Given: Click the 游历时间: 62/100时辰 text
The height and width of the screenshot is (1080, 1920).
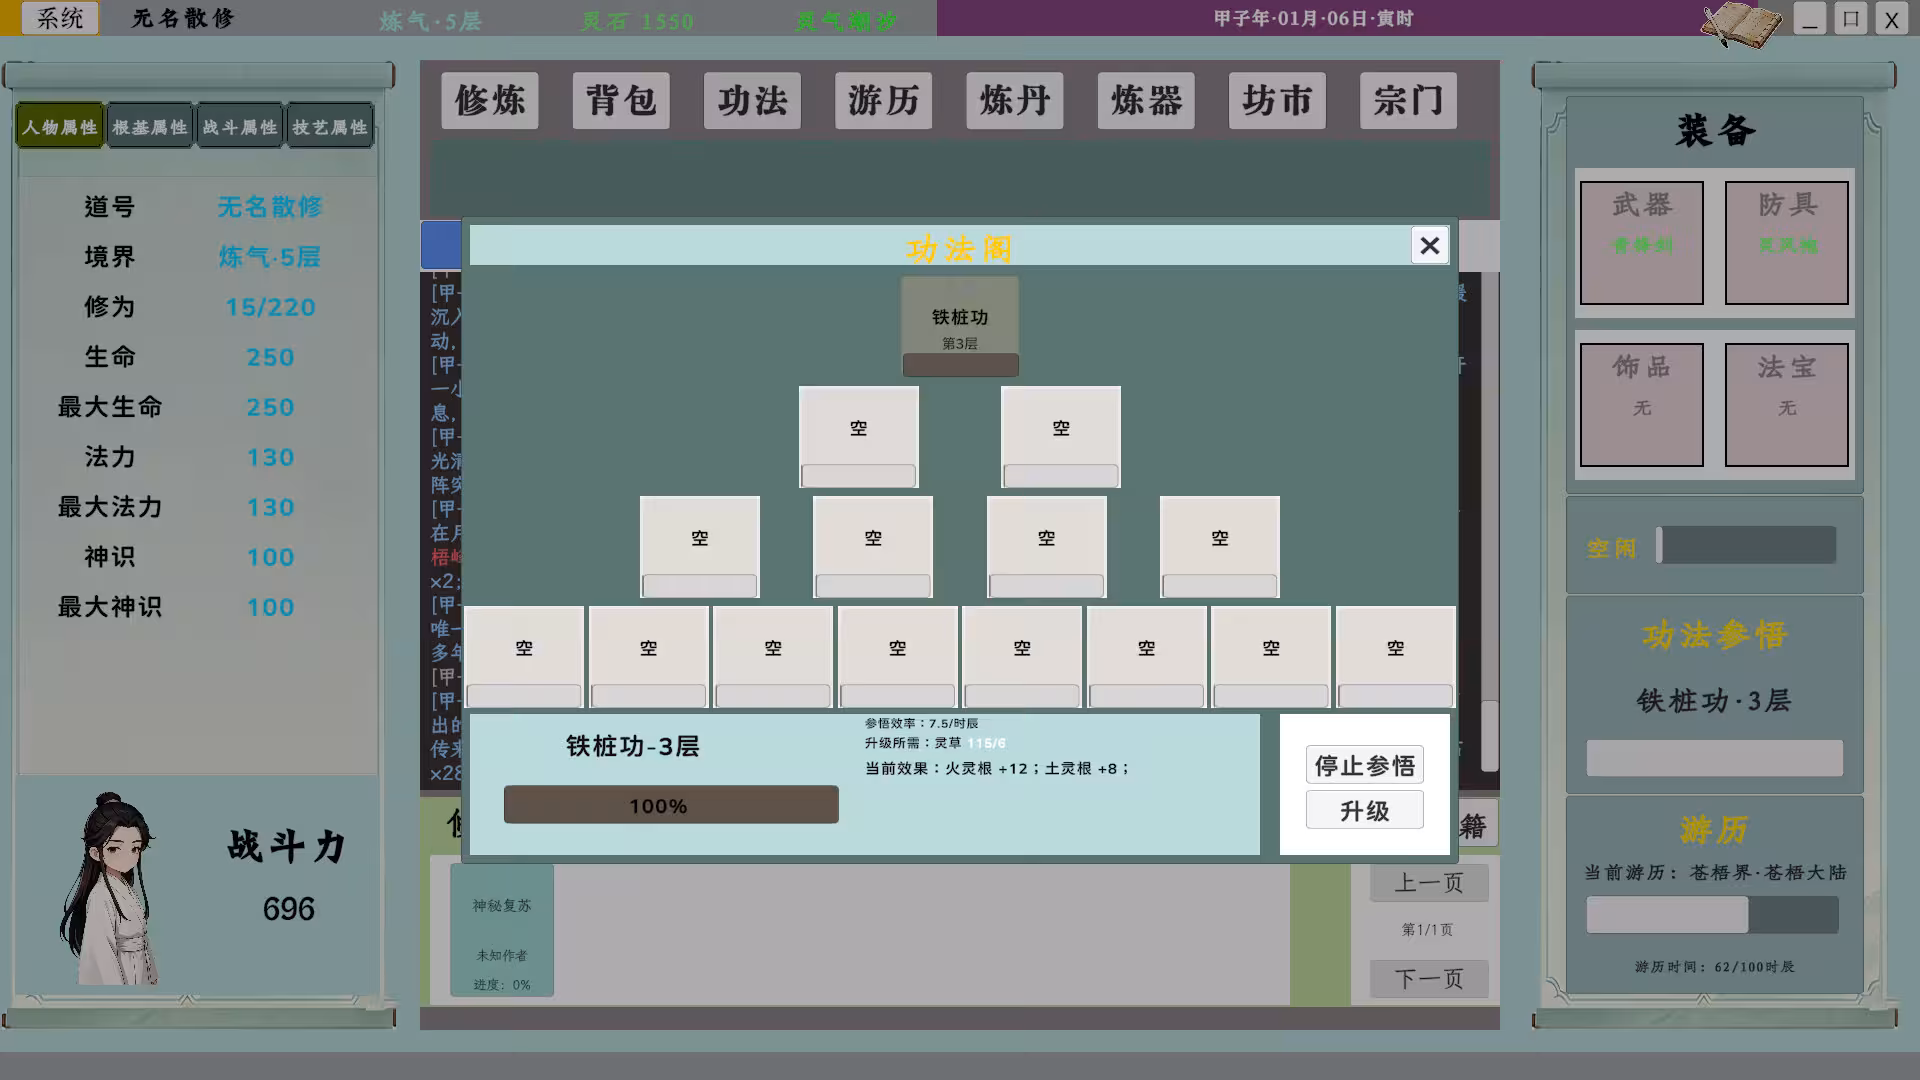Looking at the screenshot, I should click(1715, 967).
